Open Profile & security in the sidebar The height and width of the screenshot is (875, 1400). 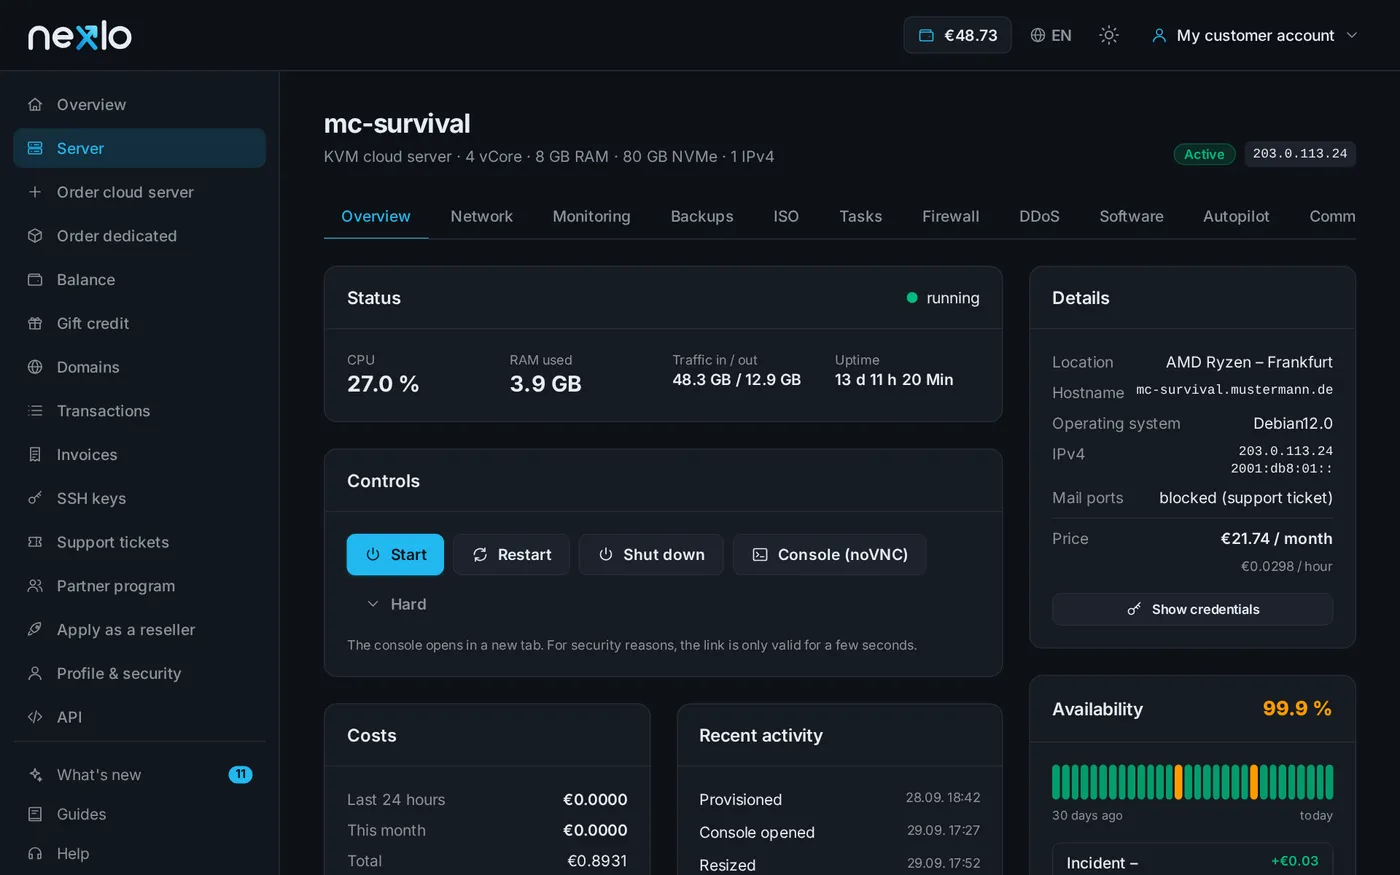click(x=140, y=673)
